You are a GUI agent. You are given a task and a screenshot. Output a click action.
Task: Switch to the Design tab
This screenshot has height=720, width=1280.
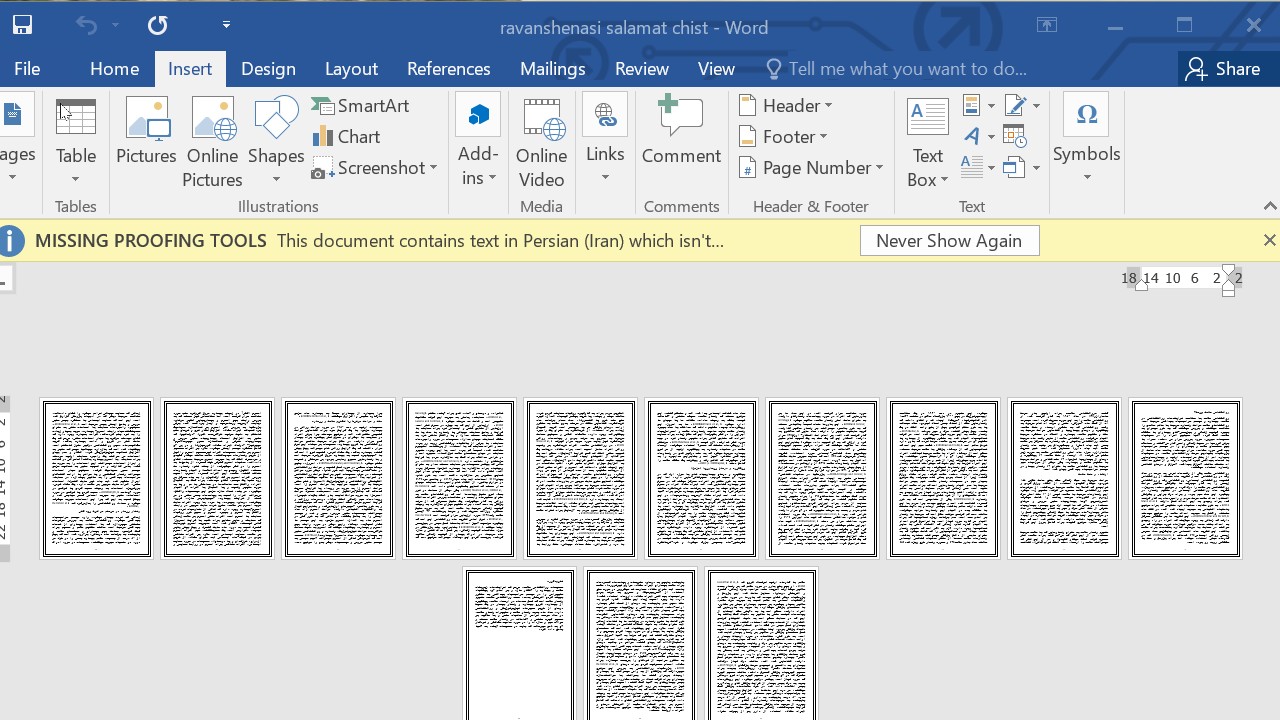268,69
